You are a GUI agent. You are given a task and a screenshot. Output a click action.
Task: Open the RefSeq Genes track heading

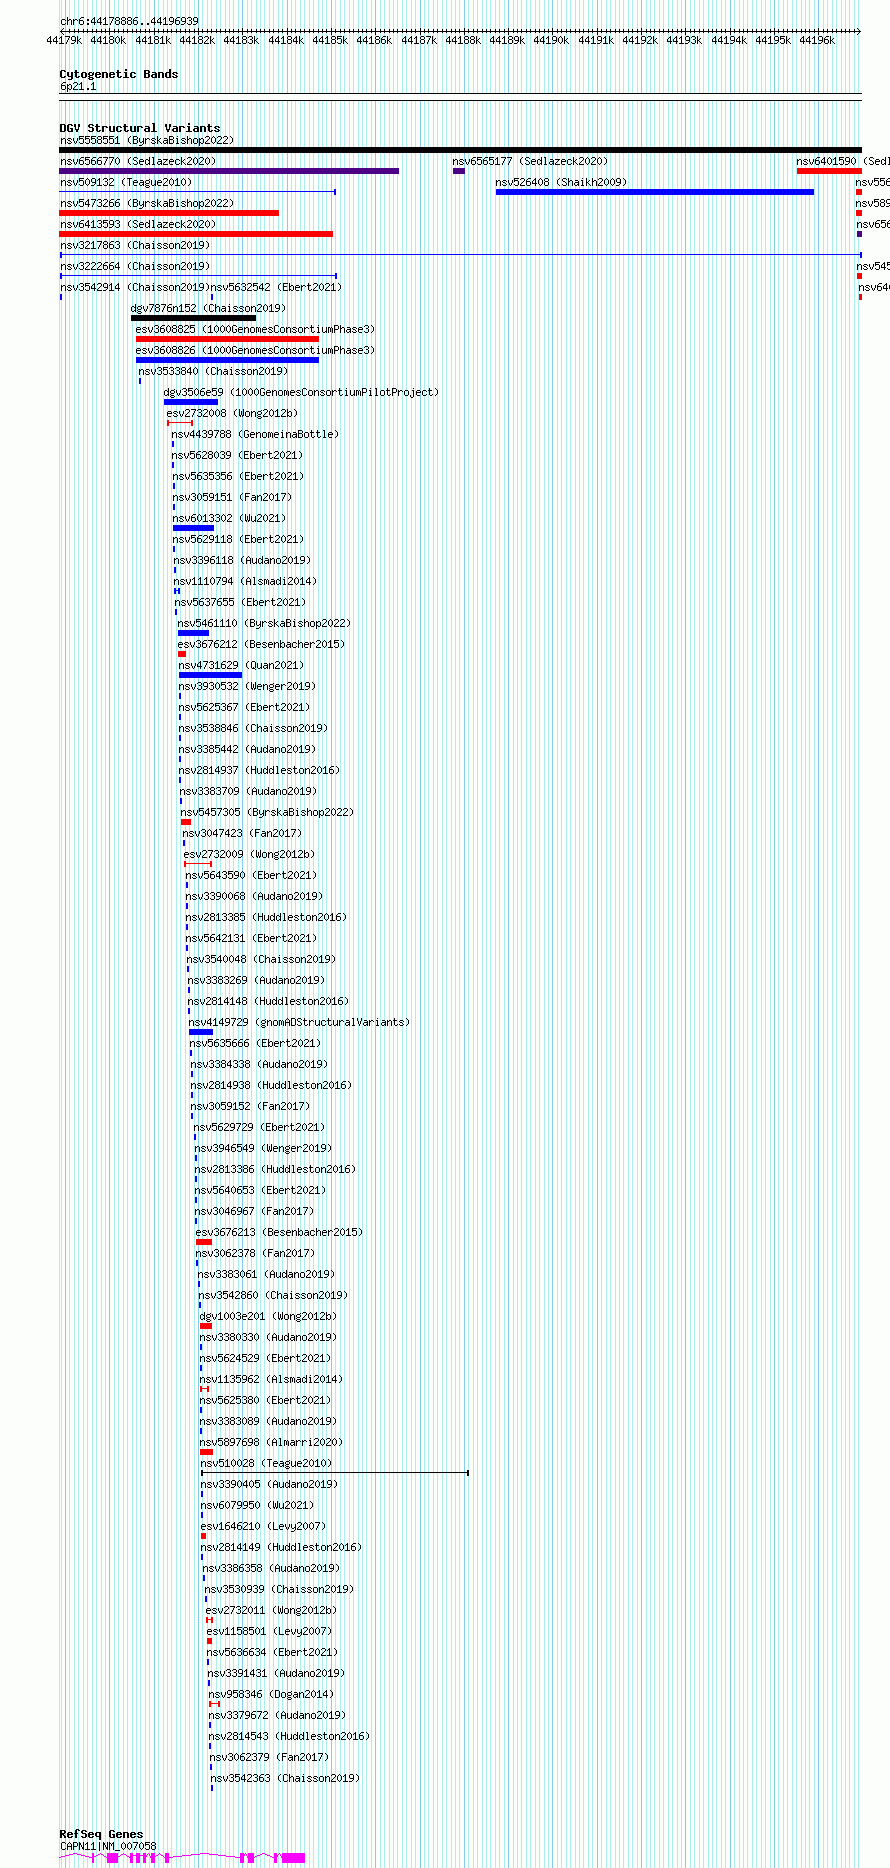click(101, 1834)
